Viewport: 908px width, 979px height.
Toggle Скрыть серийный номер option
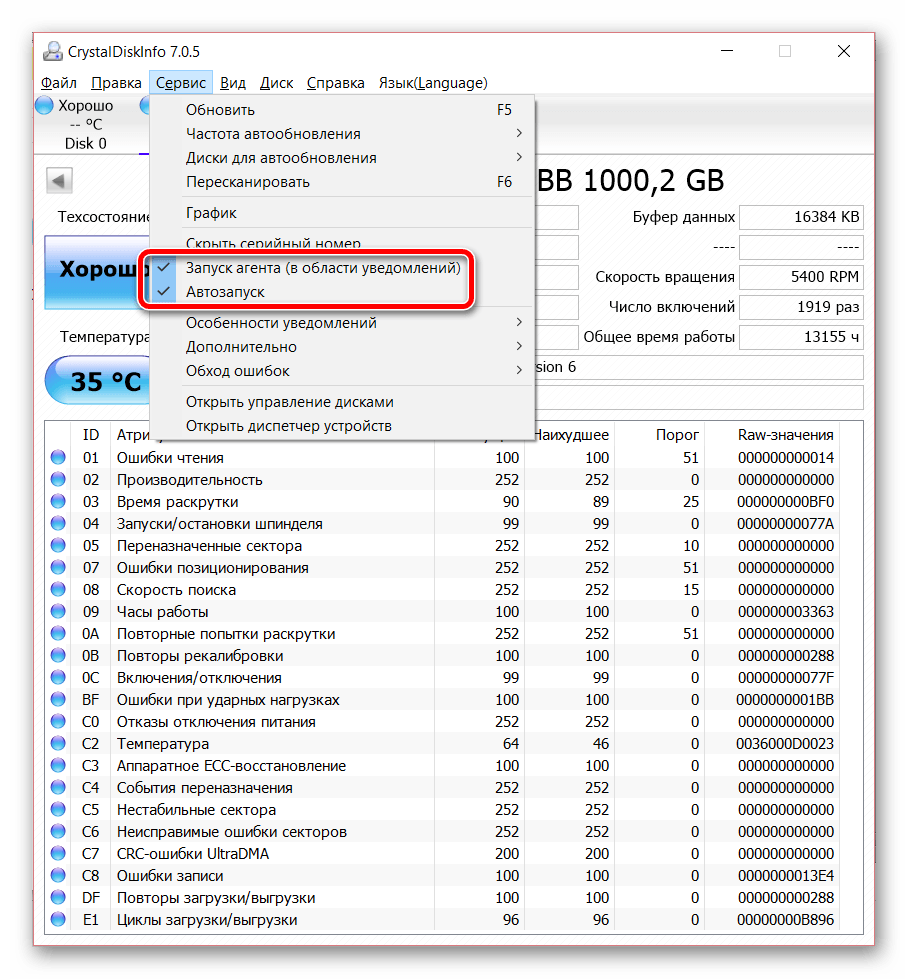pyautogui.click(x=273, y=243)
